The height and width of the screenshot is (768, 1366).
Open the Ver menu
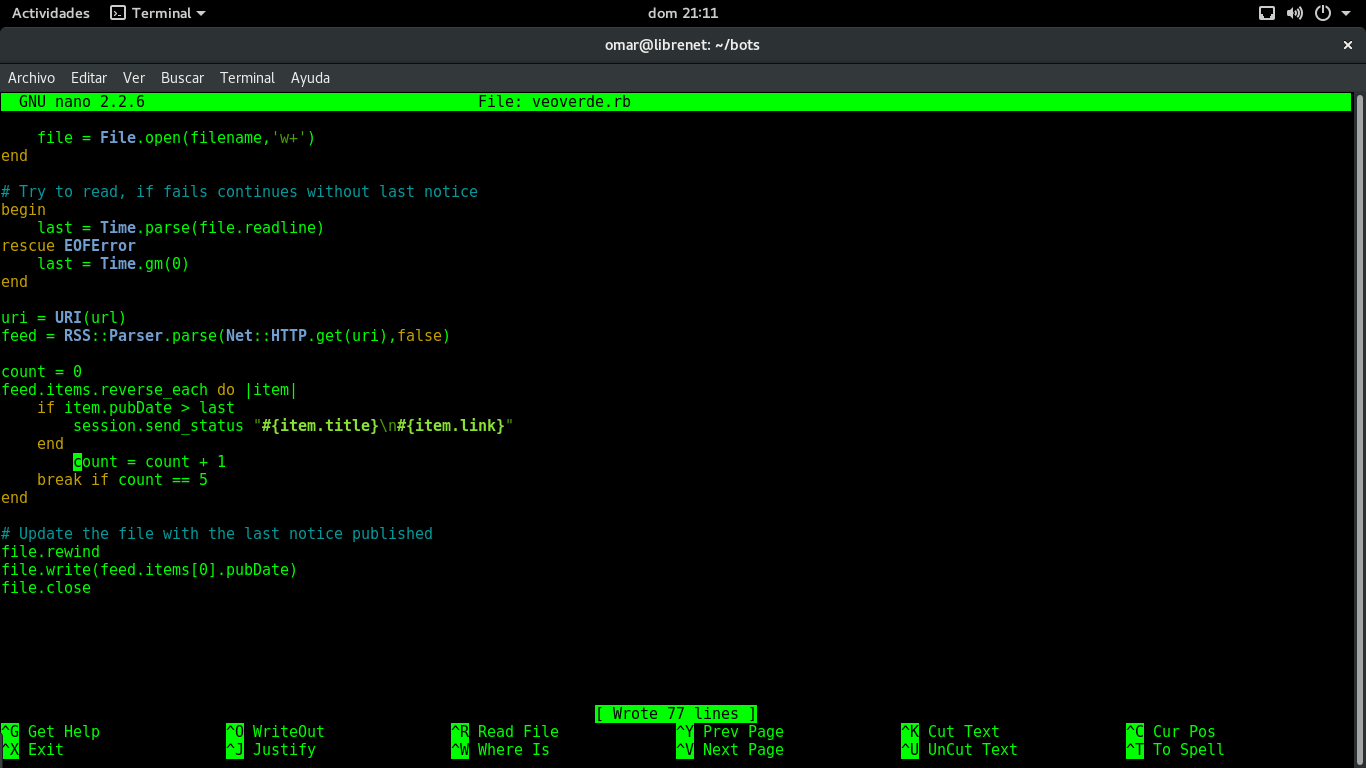pyautogui.click(x=134, y=78)
